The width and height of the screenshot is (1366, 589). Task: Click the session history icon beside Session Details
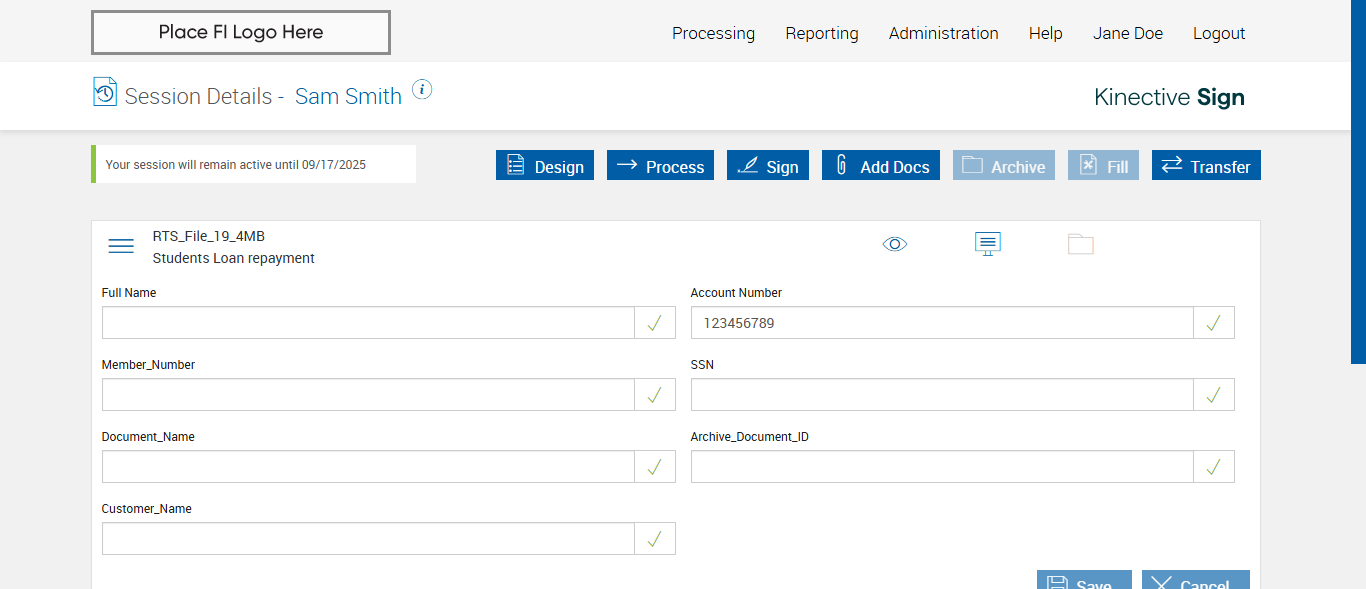104,92
